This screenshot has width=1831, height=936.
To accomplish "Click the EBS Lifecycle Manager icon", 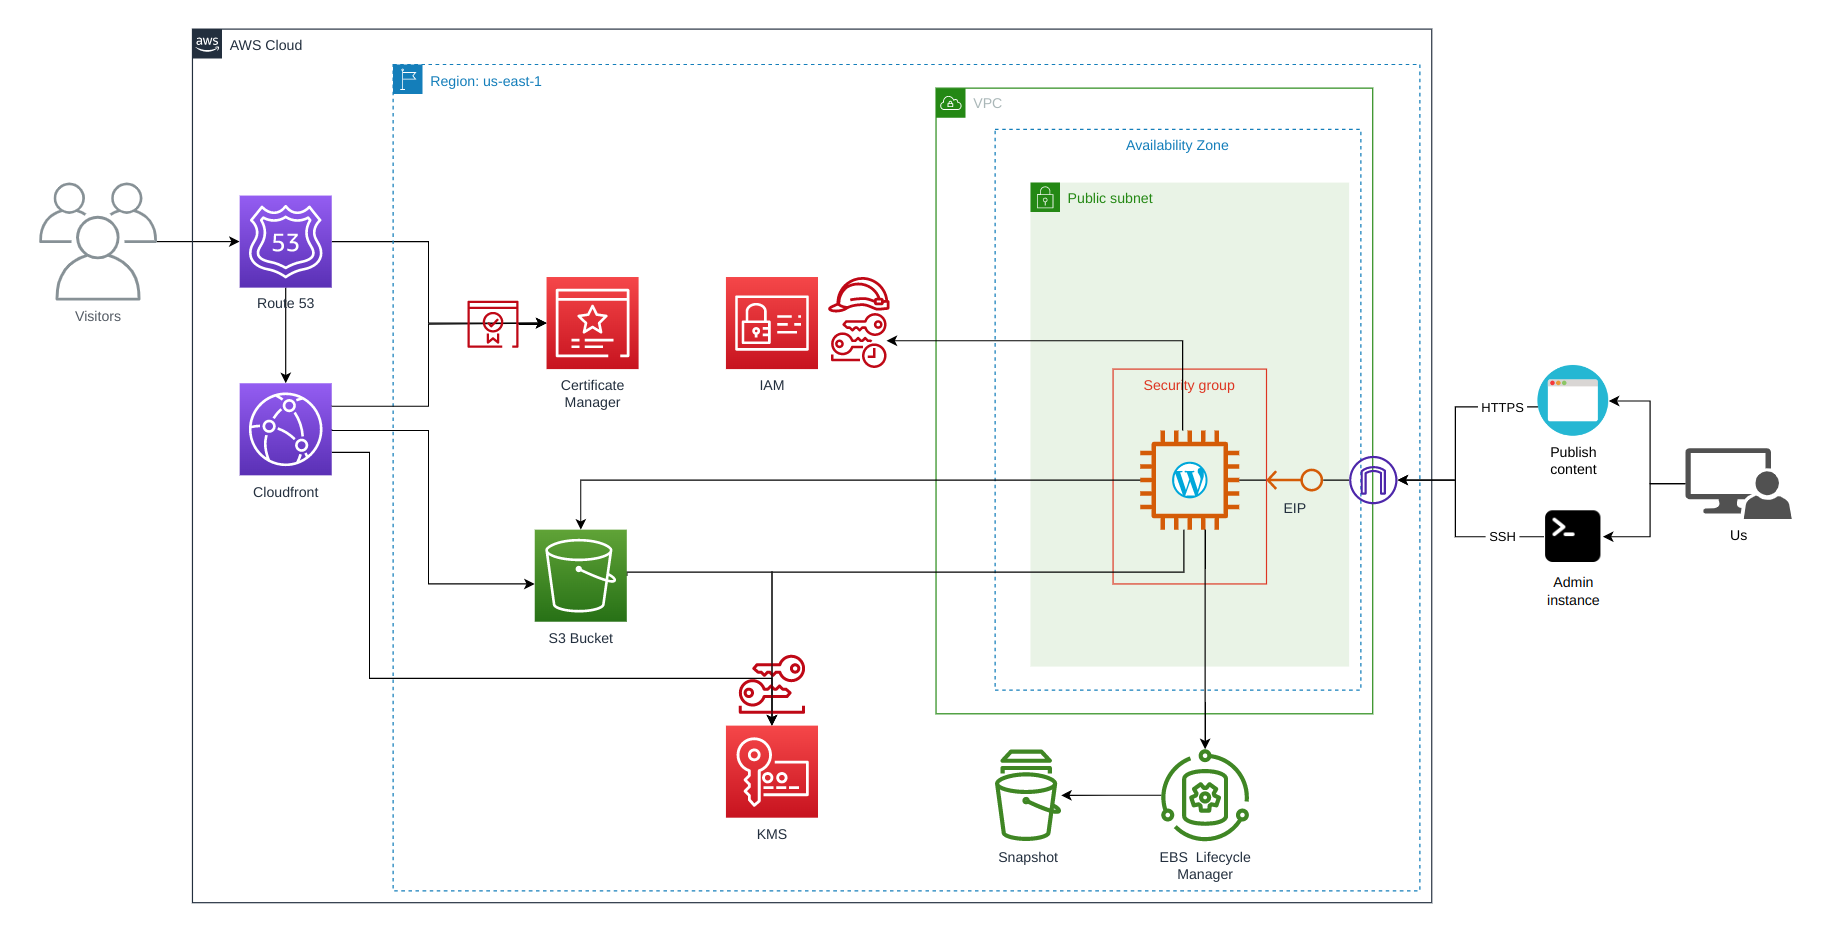I will tap(1204, 797).
